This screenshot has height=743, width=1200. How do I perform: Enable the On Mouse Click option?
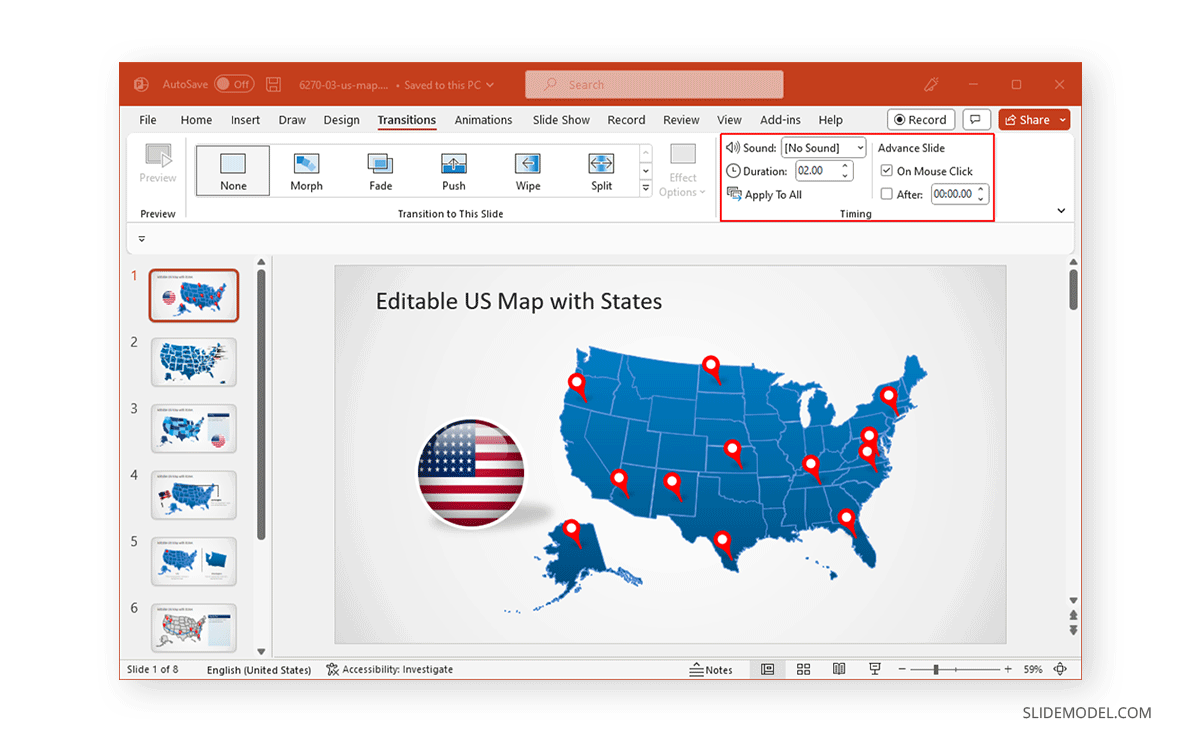click(886, 170)
